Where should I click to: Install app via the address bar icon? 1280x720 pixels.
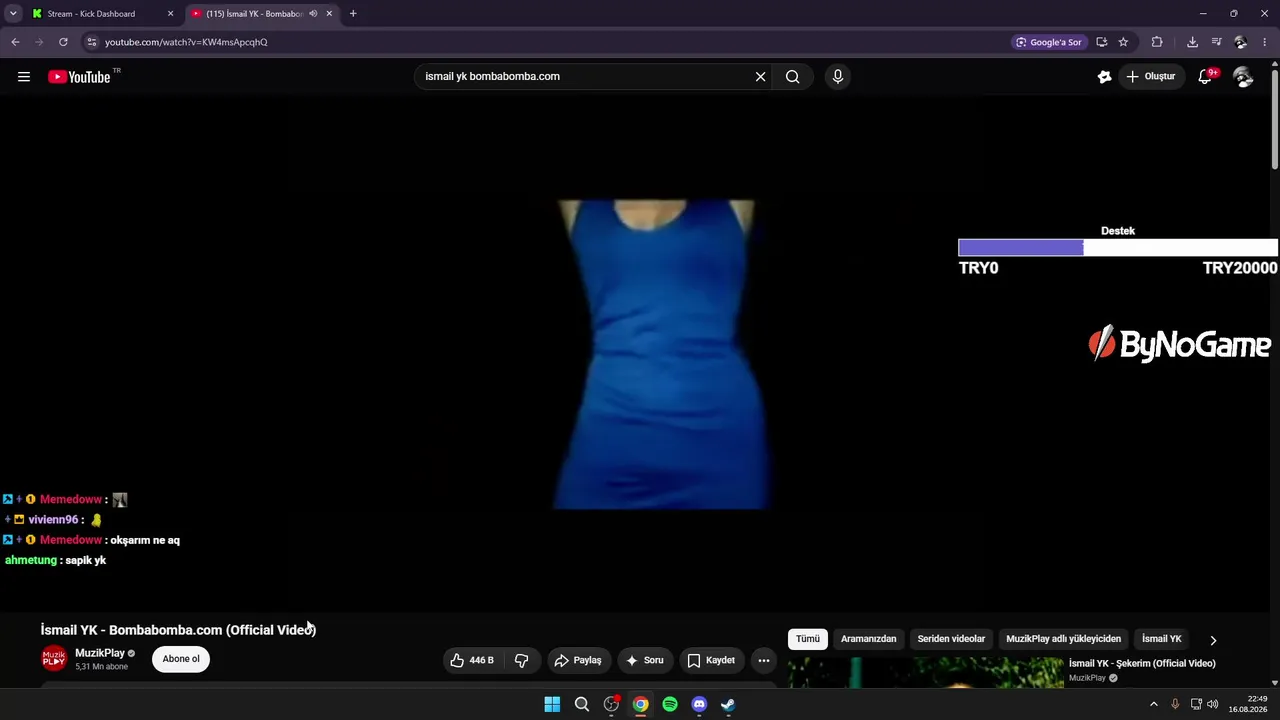coord(1101,42)
